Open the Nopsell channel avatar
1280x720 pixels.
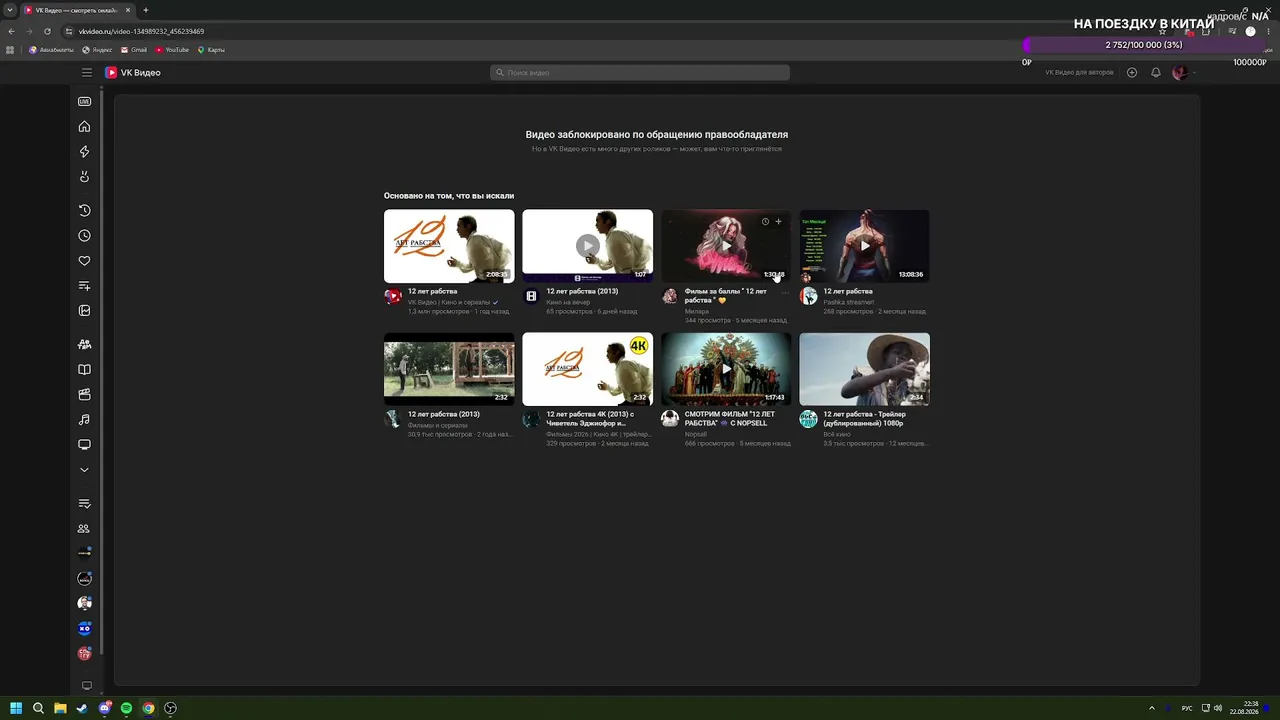pyautogui.click(x=670, y=419)
